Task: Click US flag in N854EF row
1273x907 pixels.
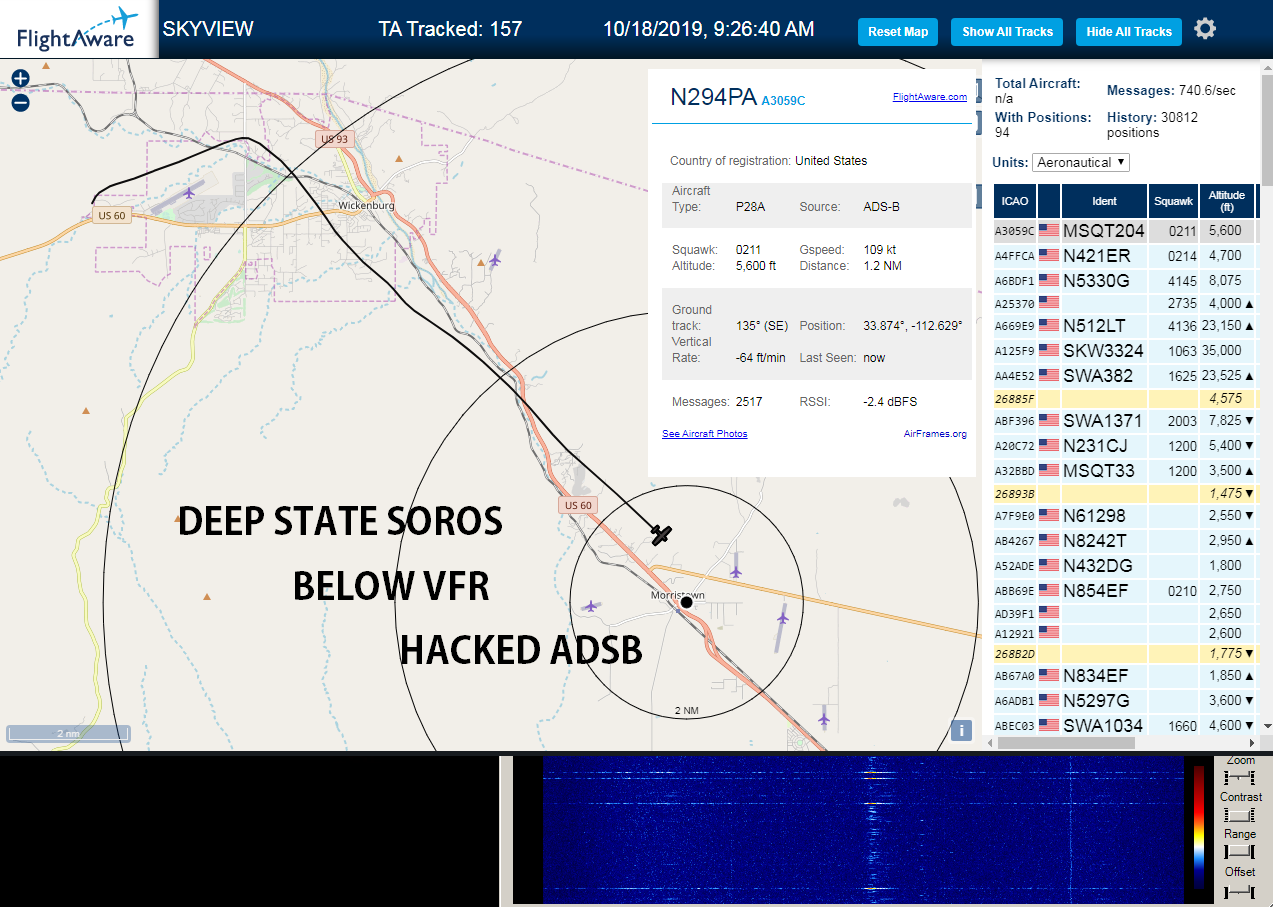Action: (1048, 591)
